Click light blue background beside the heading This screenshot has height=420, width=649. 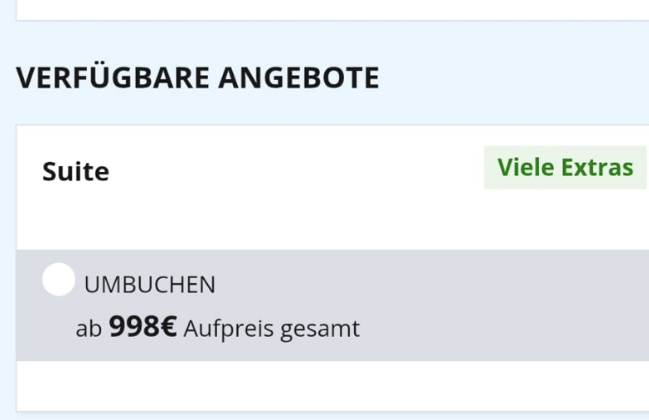513,78
